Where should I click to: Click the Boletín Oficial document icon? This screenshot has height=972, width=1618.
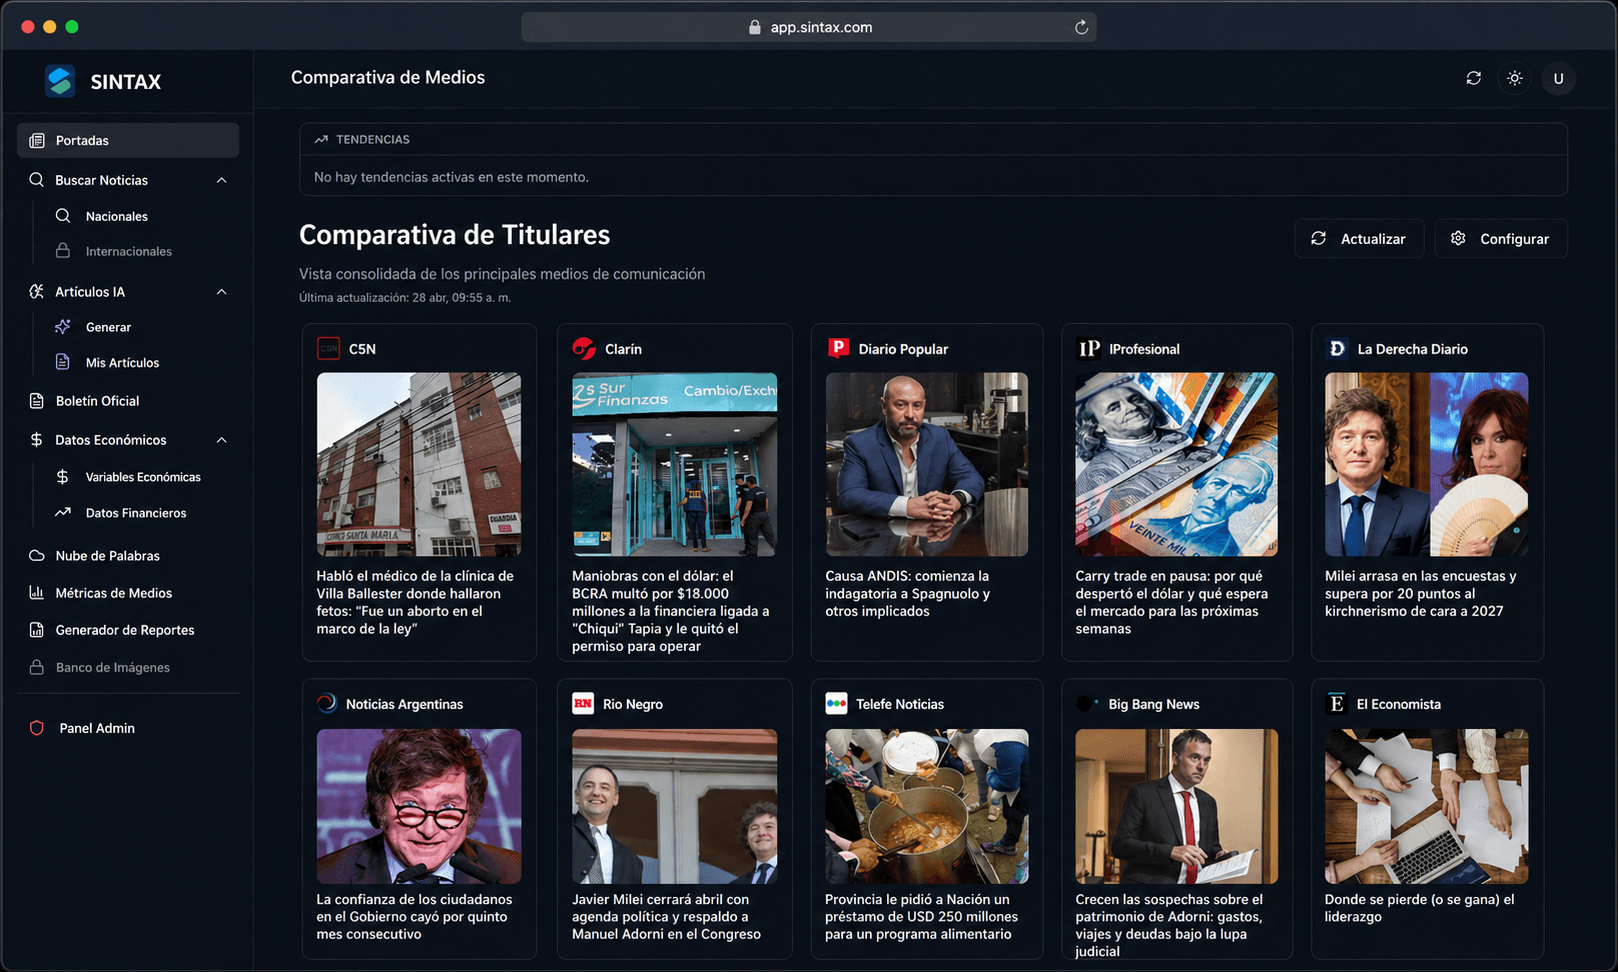point(37,401)
